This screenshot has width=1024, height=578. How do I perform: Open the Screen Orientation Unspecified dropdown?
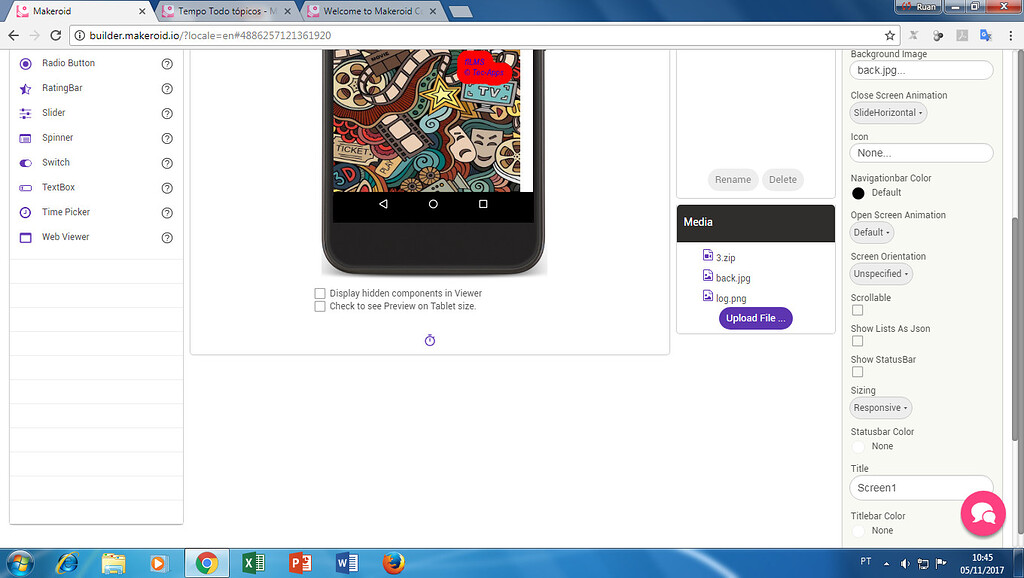[x=881, y=274]
